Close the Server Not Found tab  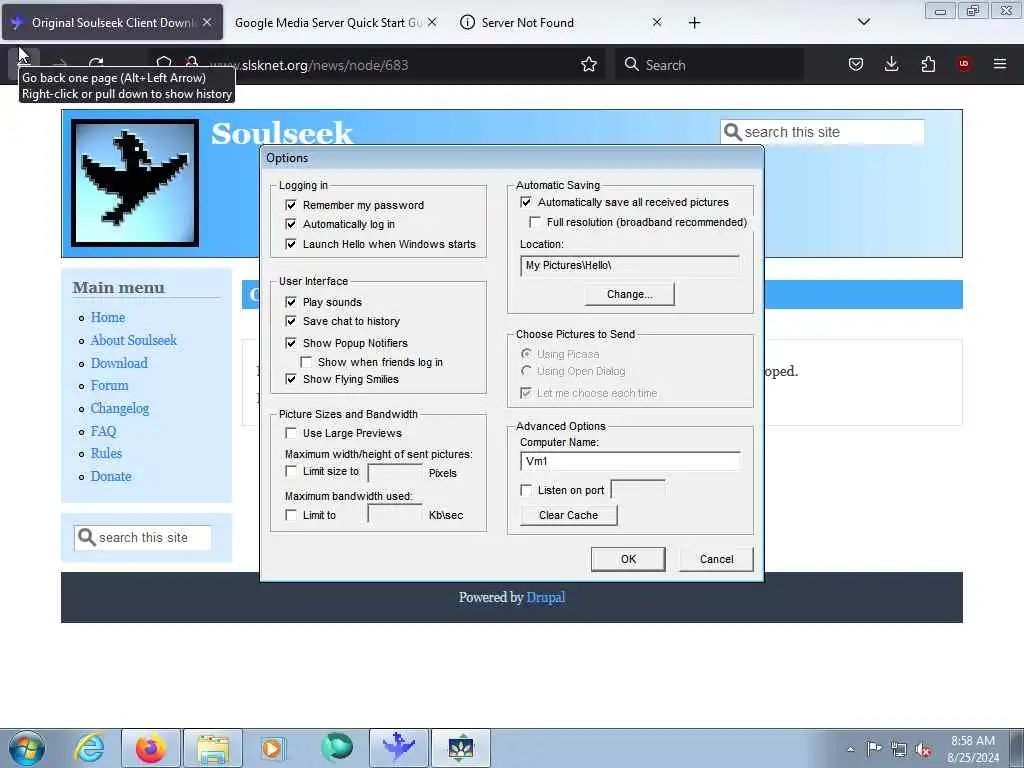(x=657, y=22)
